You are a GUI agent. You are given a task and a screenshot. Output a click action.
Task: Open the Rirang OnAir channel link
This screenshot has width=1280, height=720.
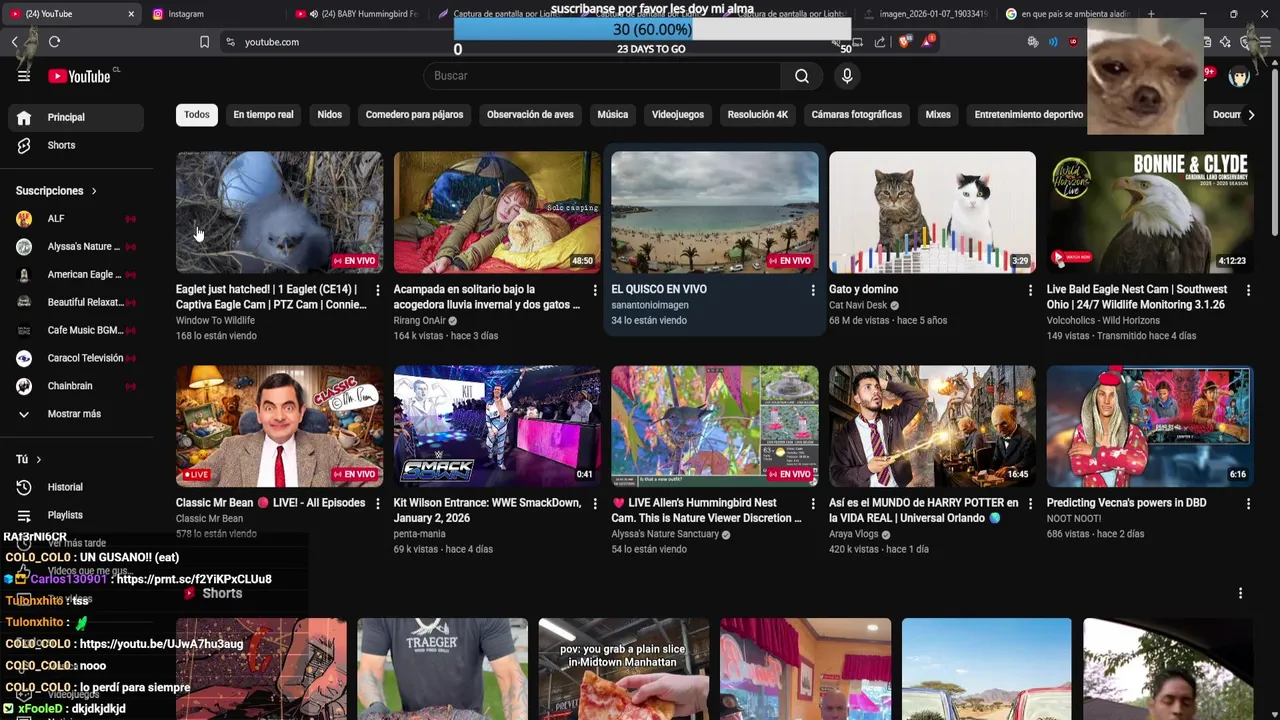pos(419,321)
